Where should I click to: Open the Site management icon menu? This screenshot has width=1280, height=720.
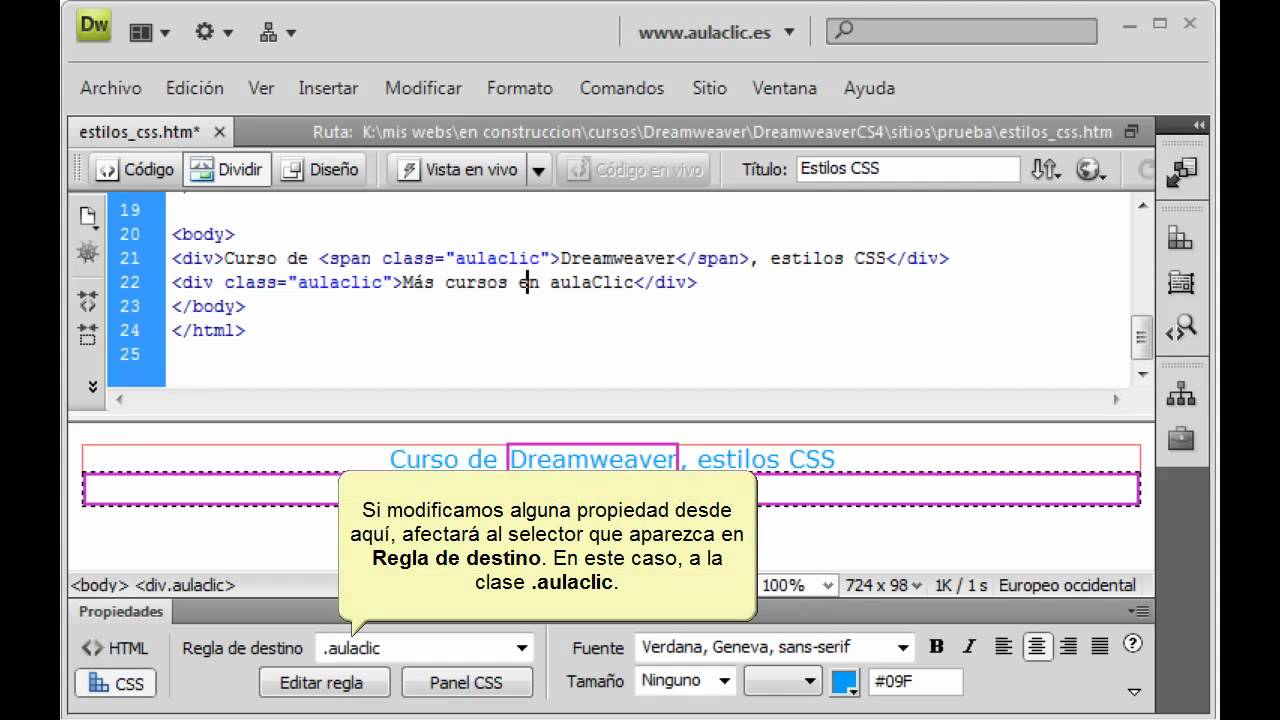[277, 32]
